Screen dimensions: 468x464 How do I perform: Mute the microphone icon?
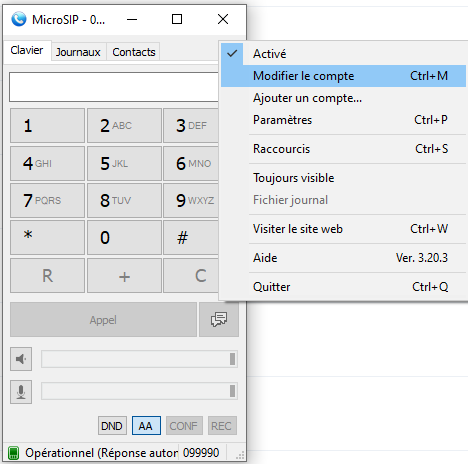(21, 392)
